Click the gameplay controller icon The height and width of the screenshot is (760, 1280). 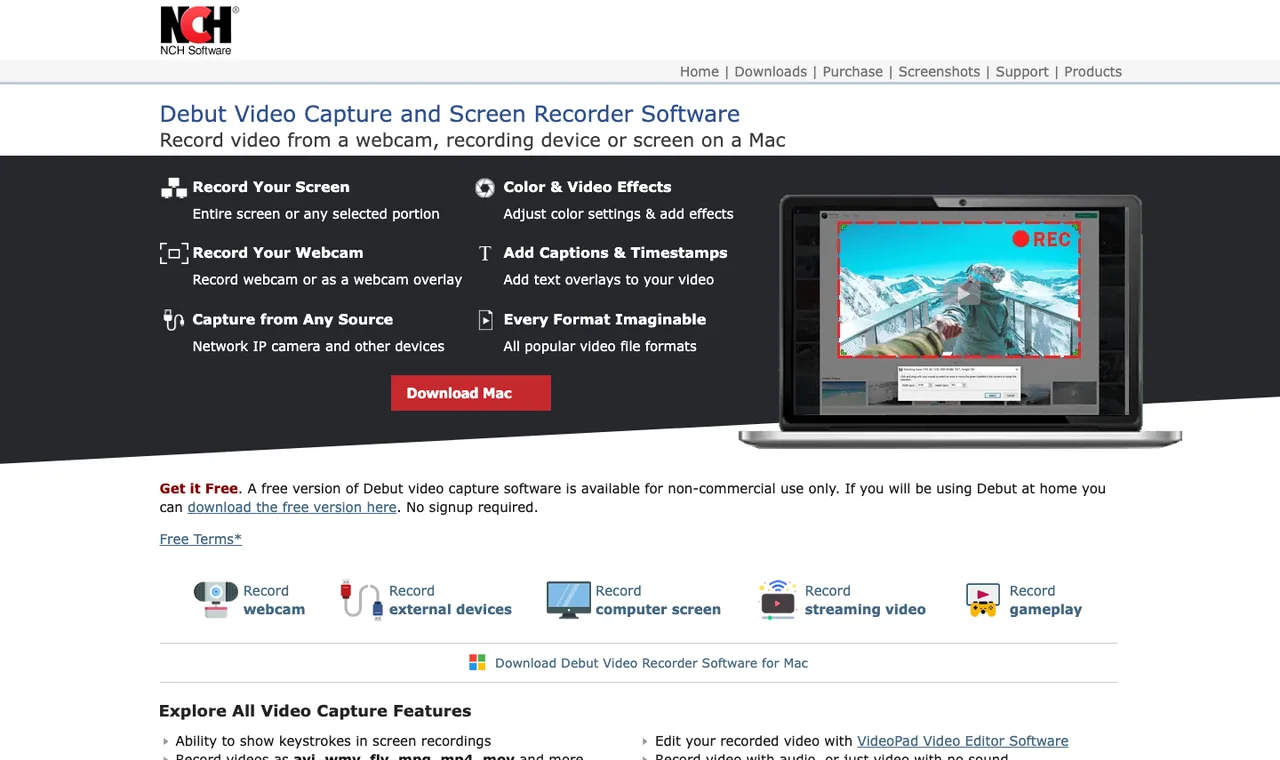pyautogui.click(x=983, y=600)
